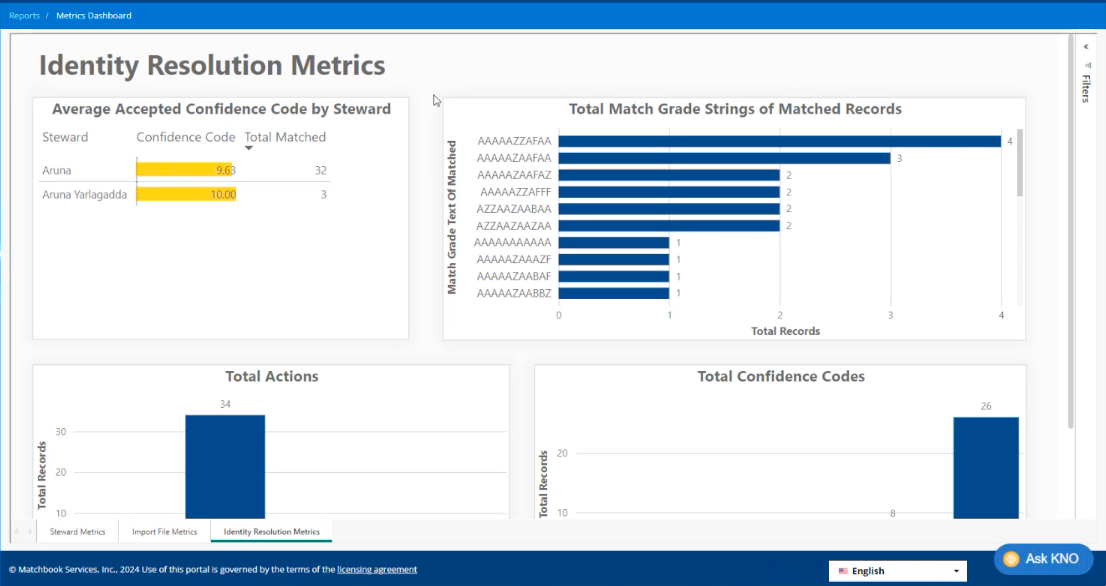Screen dimensions: 1106x586
Task: Select the 34 bar in Total Actions chart
Action: pos(225,467)
